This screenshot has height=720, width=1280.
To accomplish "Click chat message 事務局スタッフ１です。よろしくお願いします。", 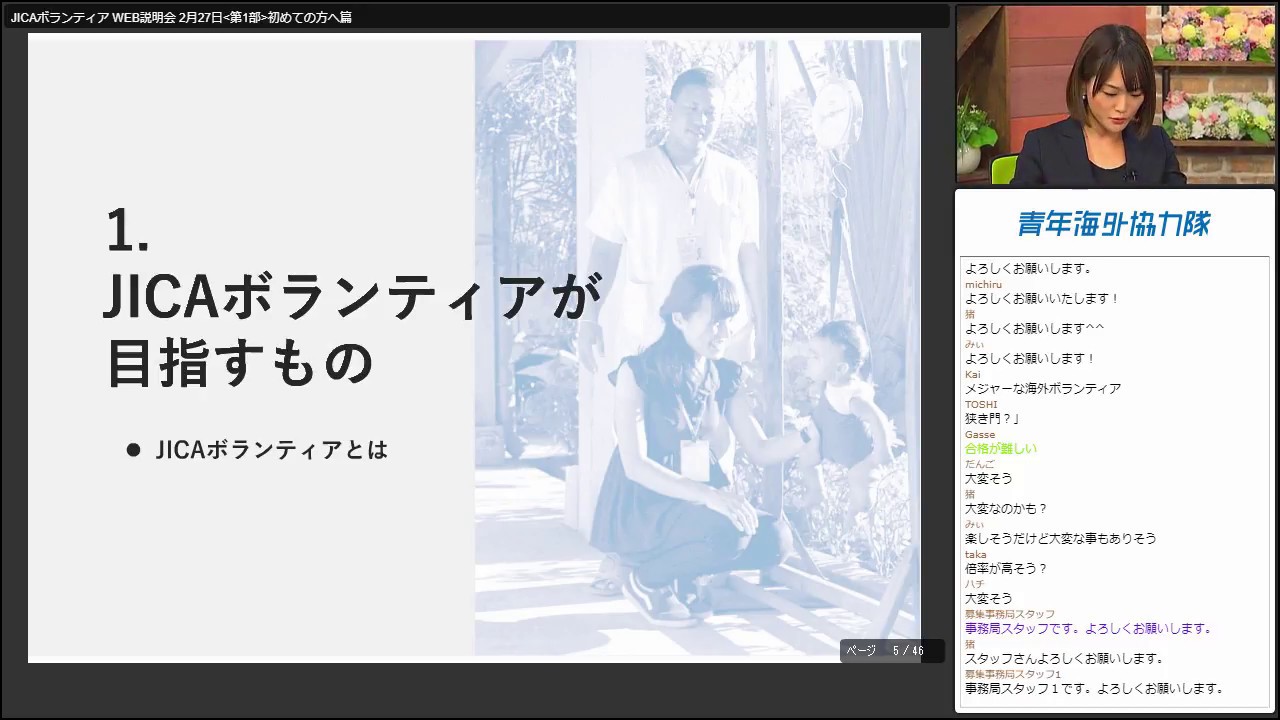I will click(x=1095, y=688).
